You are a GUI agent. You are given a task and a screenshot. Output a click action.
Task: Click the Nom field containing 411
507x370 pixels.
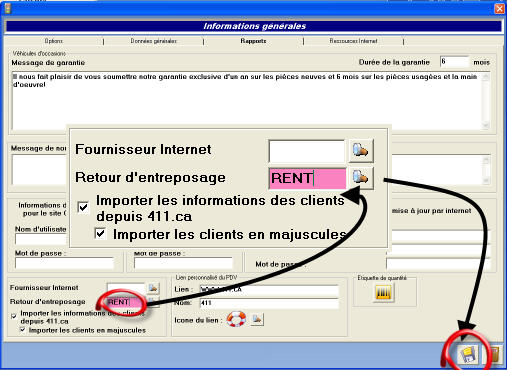(x=269, y=303)
